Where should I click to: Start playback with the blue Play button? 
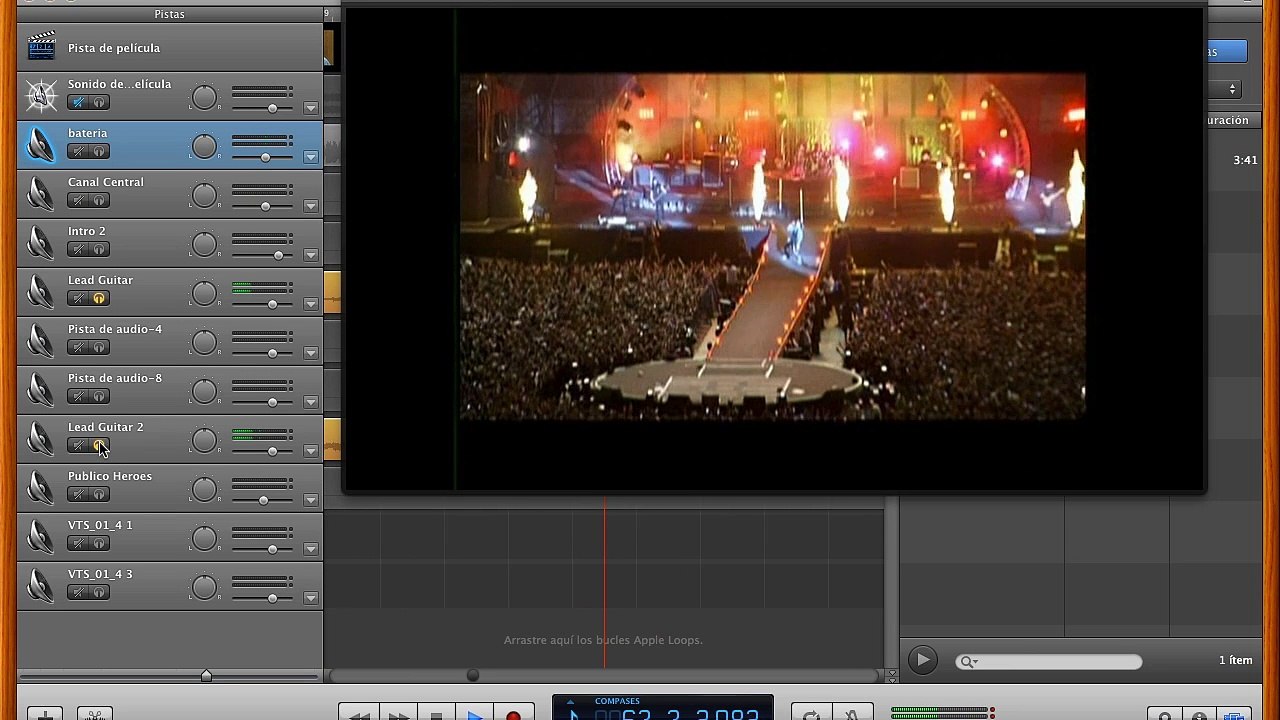[475, 714]
